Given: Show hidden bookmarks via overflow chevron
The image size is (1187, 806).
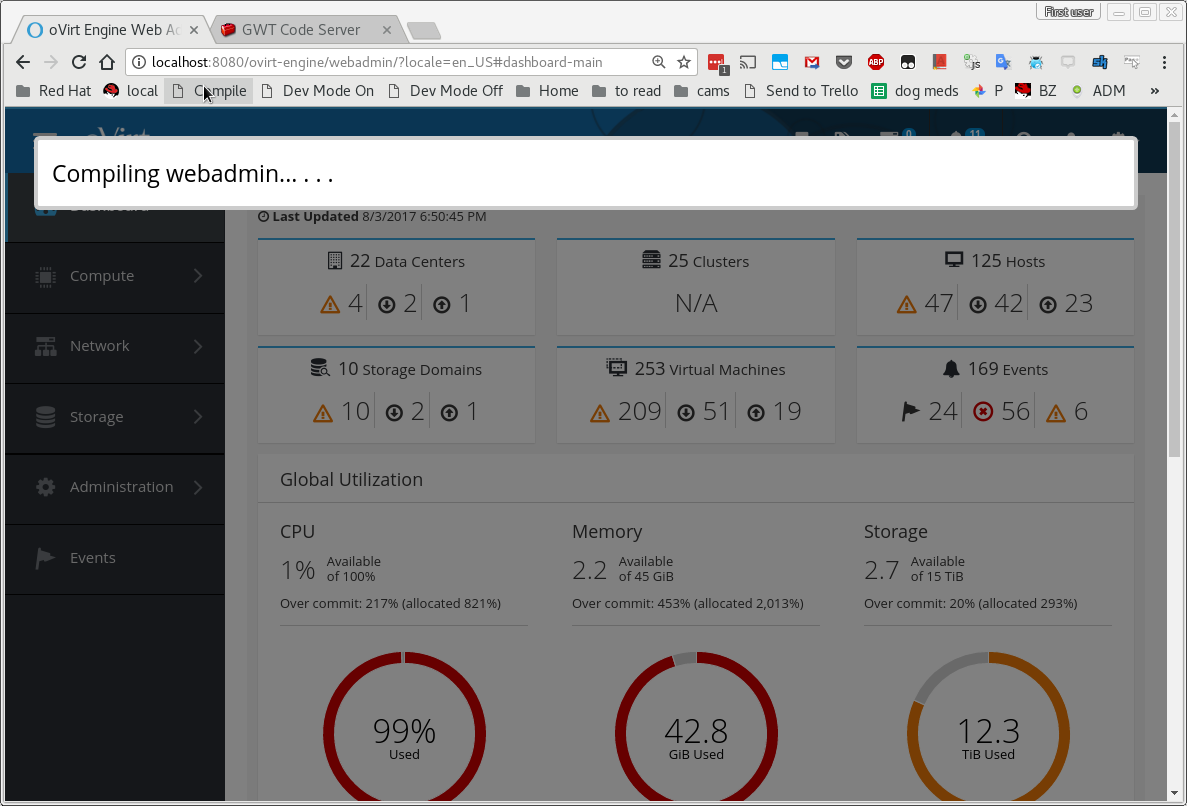Looking at the screenshot, I should (x=1155, y=91).
